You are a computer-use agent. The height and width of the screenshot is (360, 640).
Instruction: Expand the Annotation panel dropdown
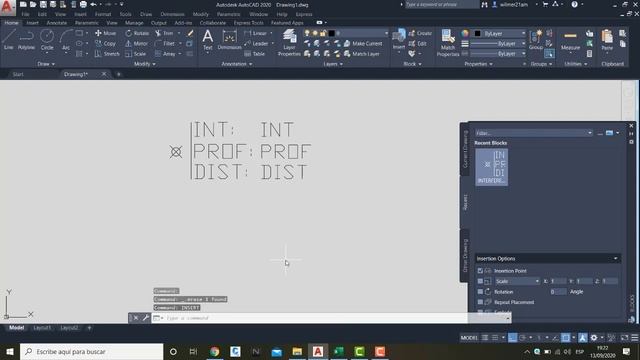click(237, 64)
